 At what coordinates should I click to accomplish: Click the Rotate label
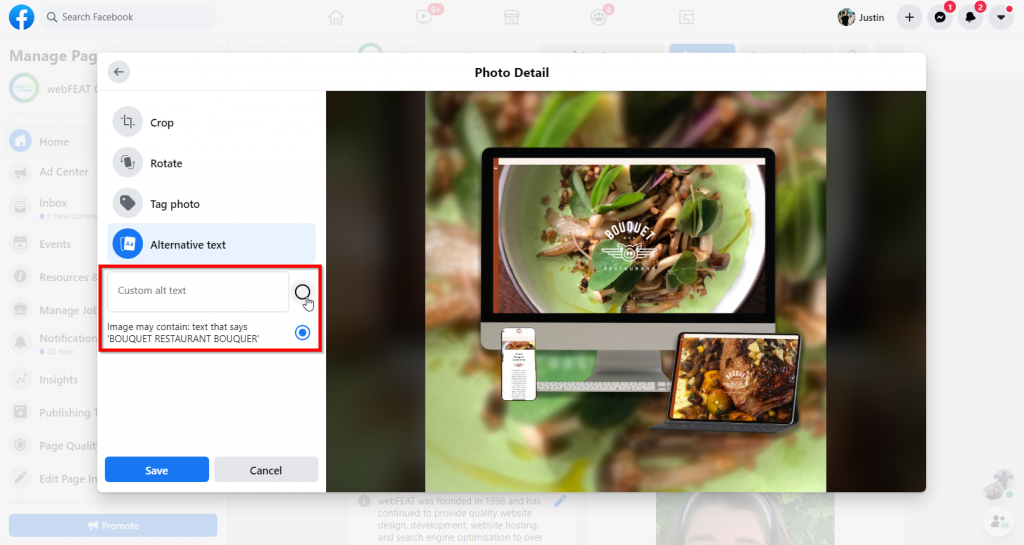click(166, 163)
